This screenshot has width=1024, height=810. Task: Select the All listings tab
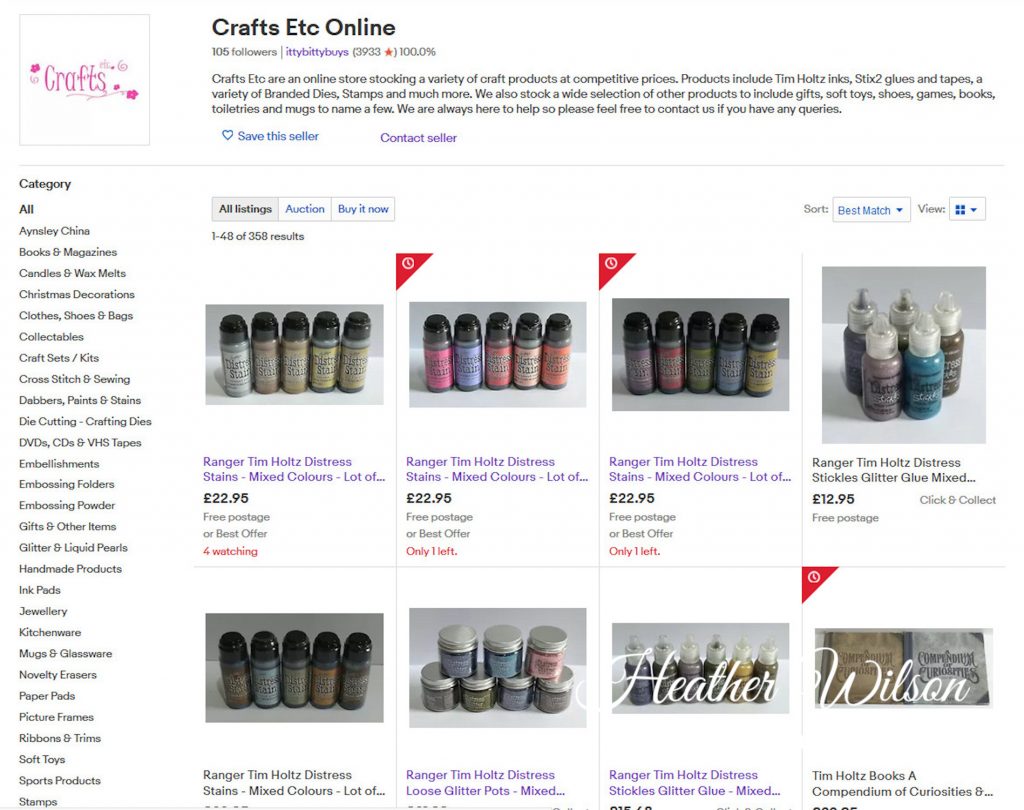point(245,209)
